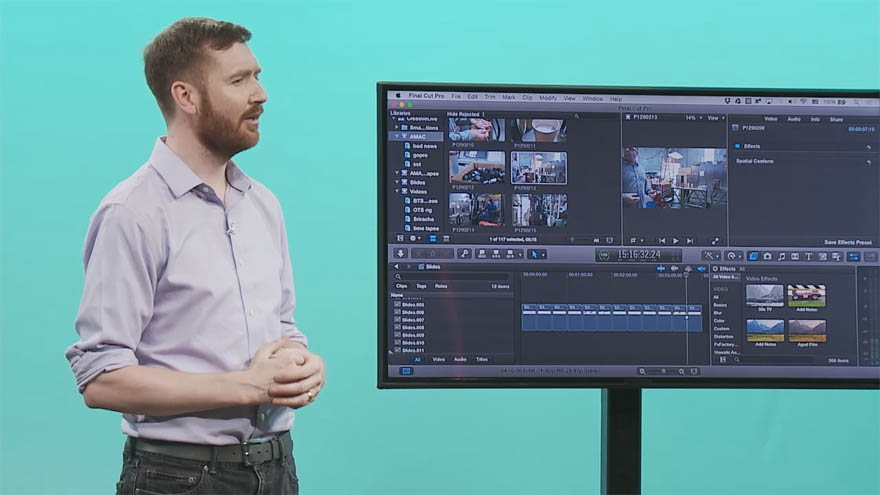Click the timeline zoom-out magnifier
Screen dimensions: 880x495
point(642,371)
